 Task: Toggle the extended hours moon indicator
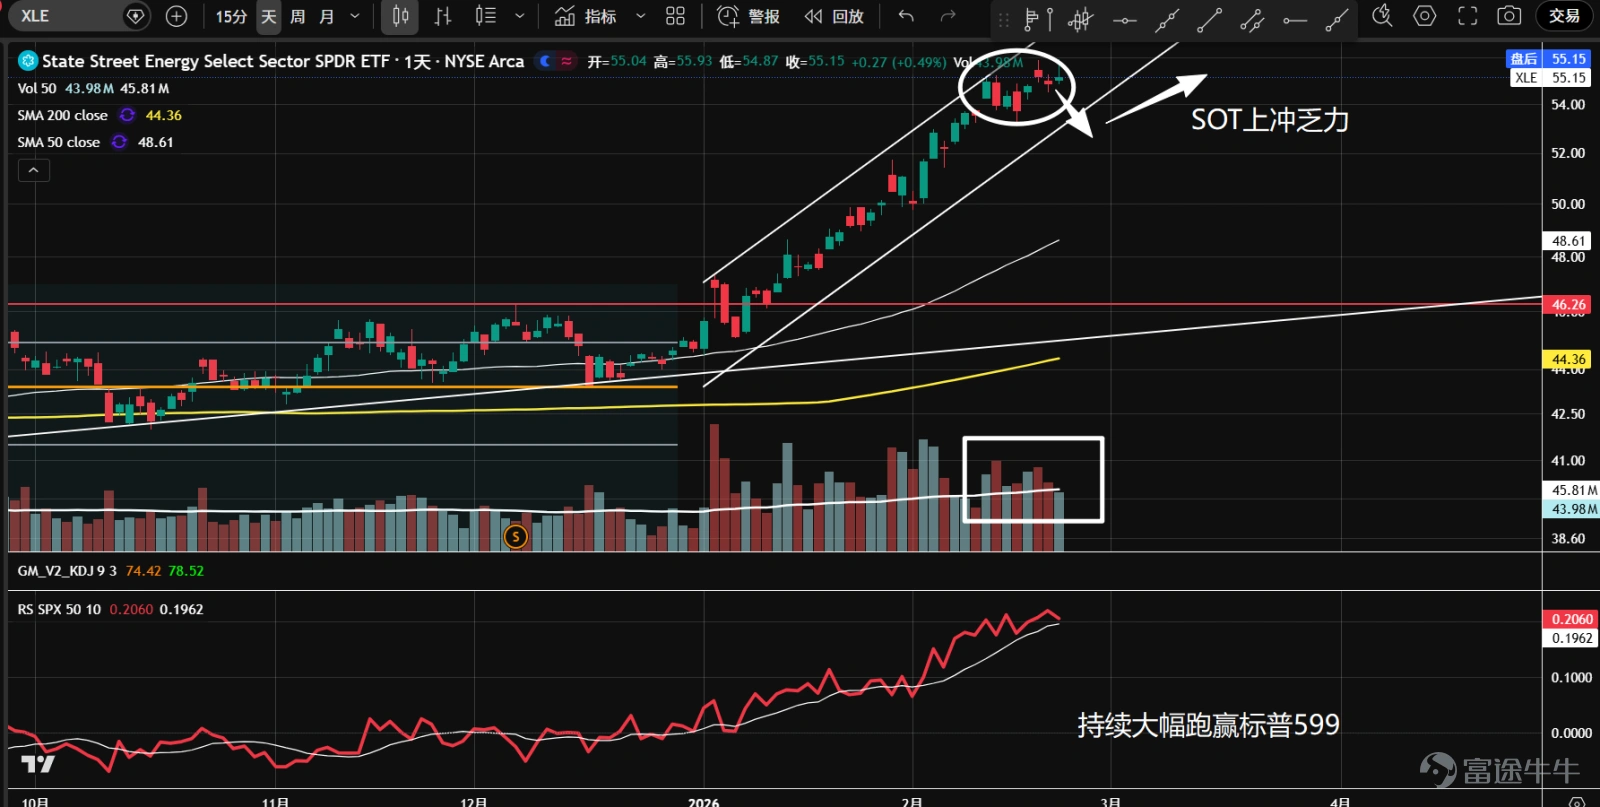545,61
